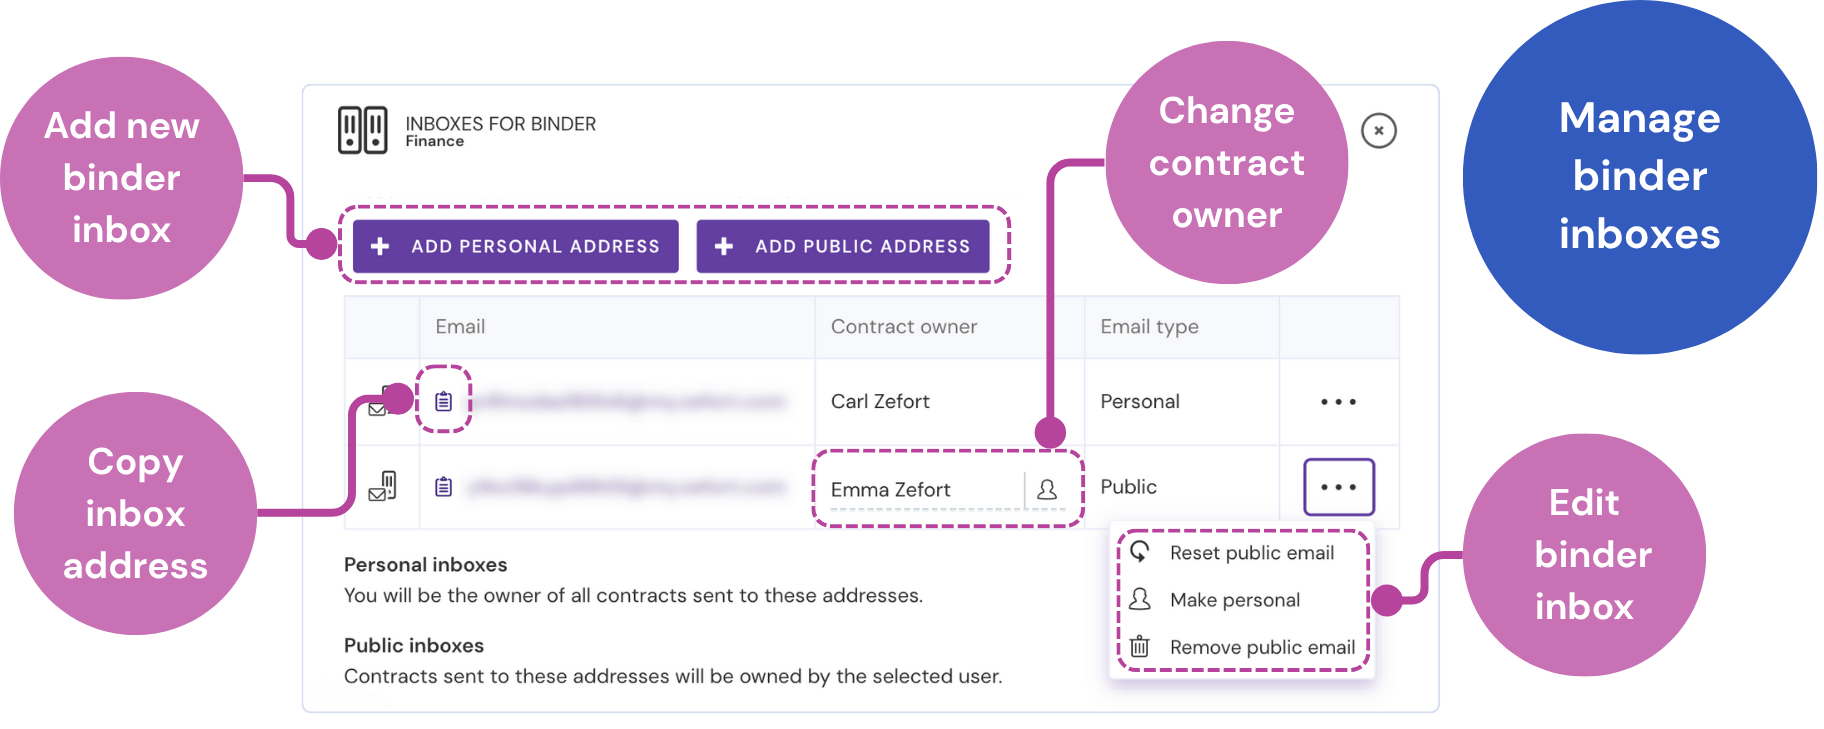This screenshot has width=1824, height=729.
Task: Click the Email column header
Action: [460, 326]
